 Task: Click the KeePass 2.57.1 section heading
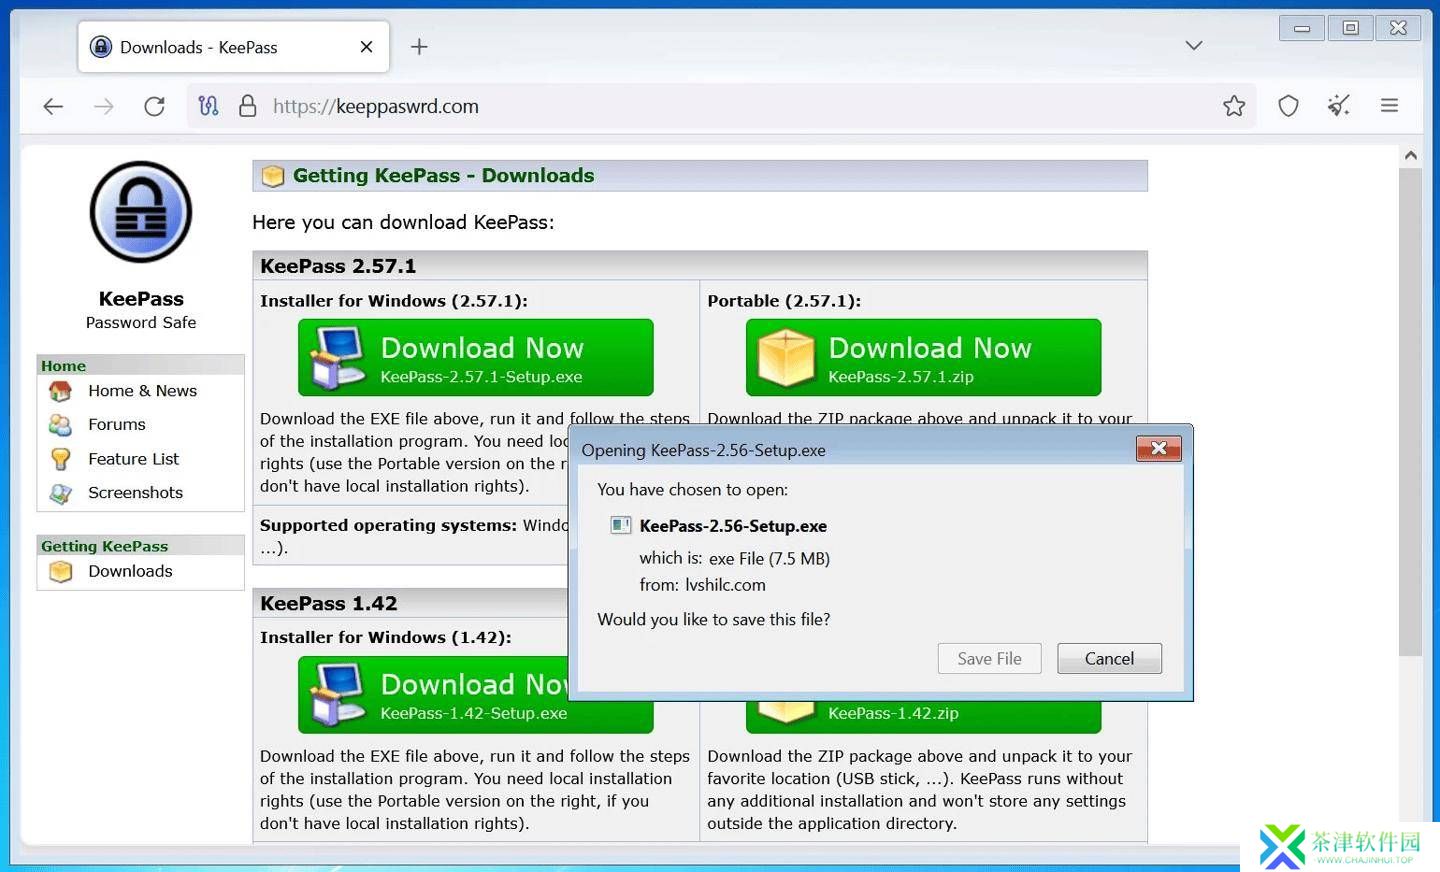point(338,266)
